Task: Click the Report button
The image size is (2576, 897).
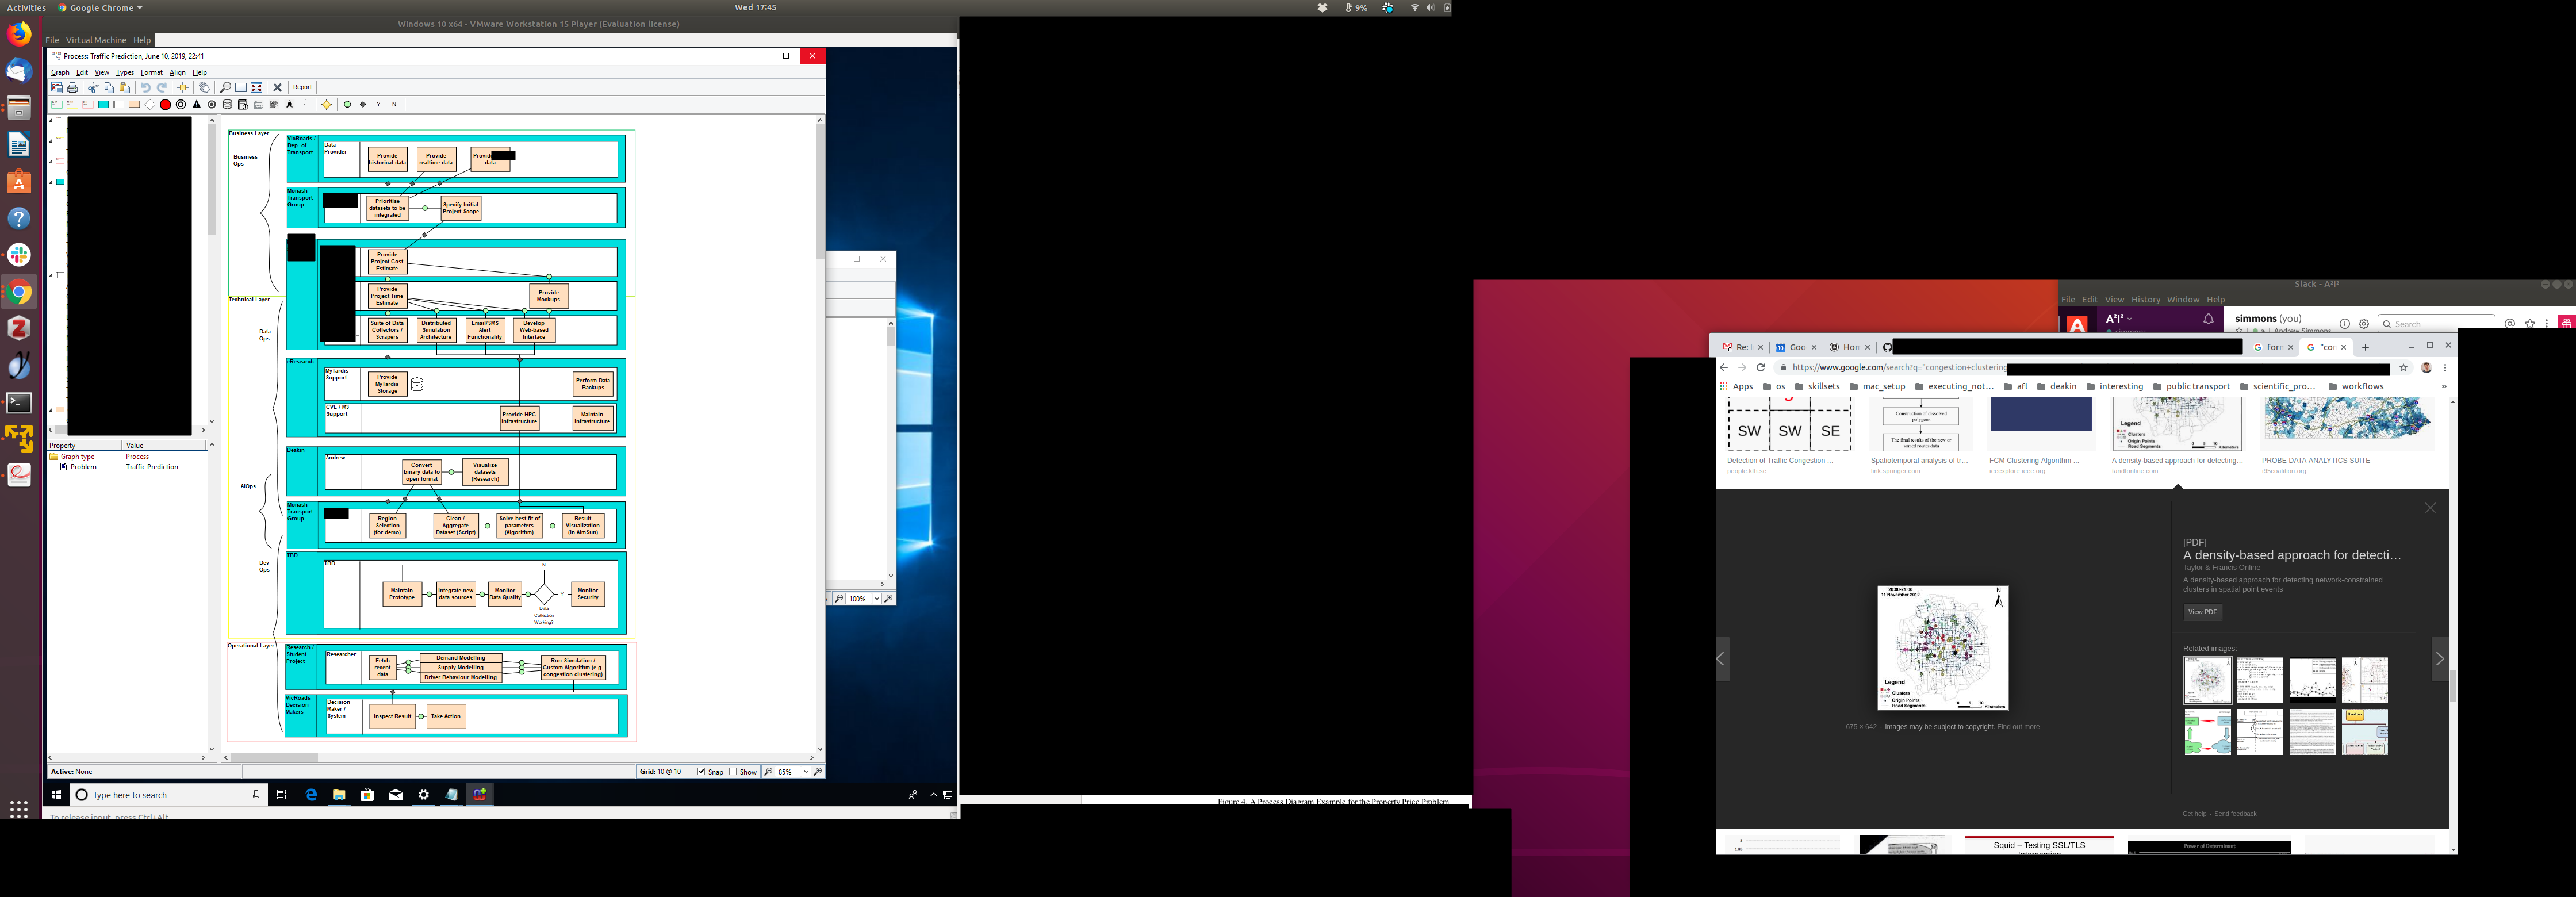Action: point(302,87)
